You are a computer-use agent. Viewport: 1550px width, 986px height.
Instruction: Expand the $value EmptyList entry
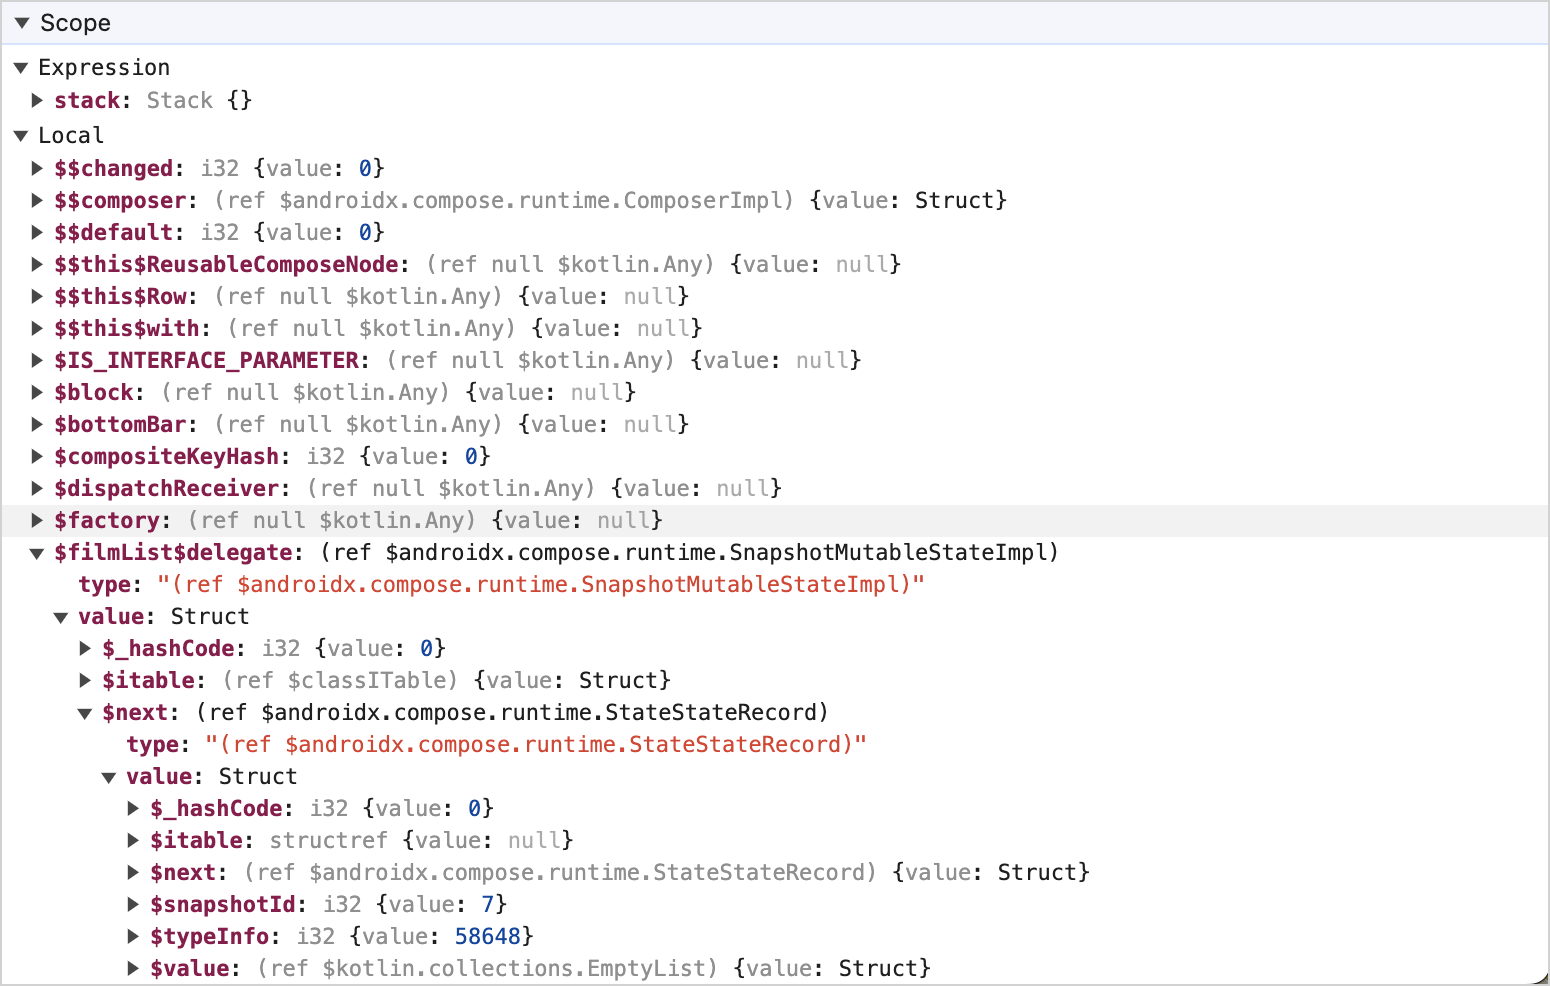pos(133,968)
